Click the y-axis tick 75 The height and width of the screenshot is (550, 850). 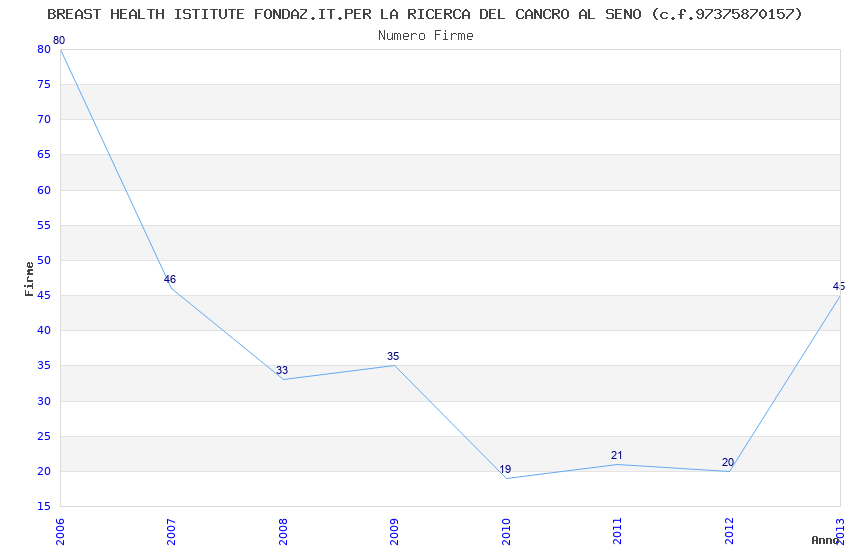click(x=44, y=85)
